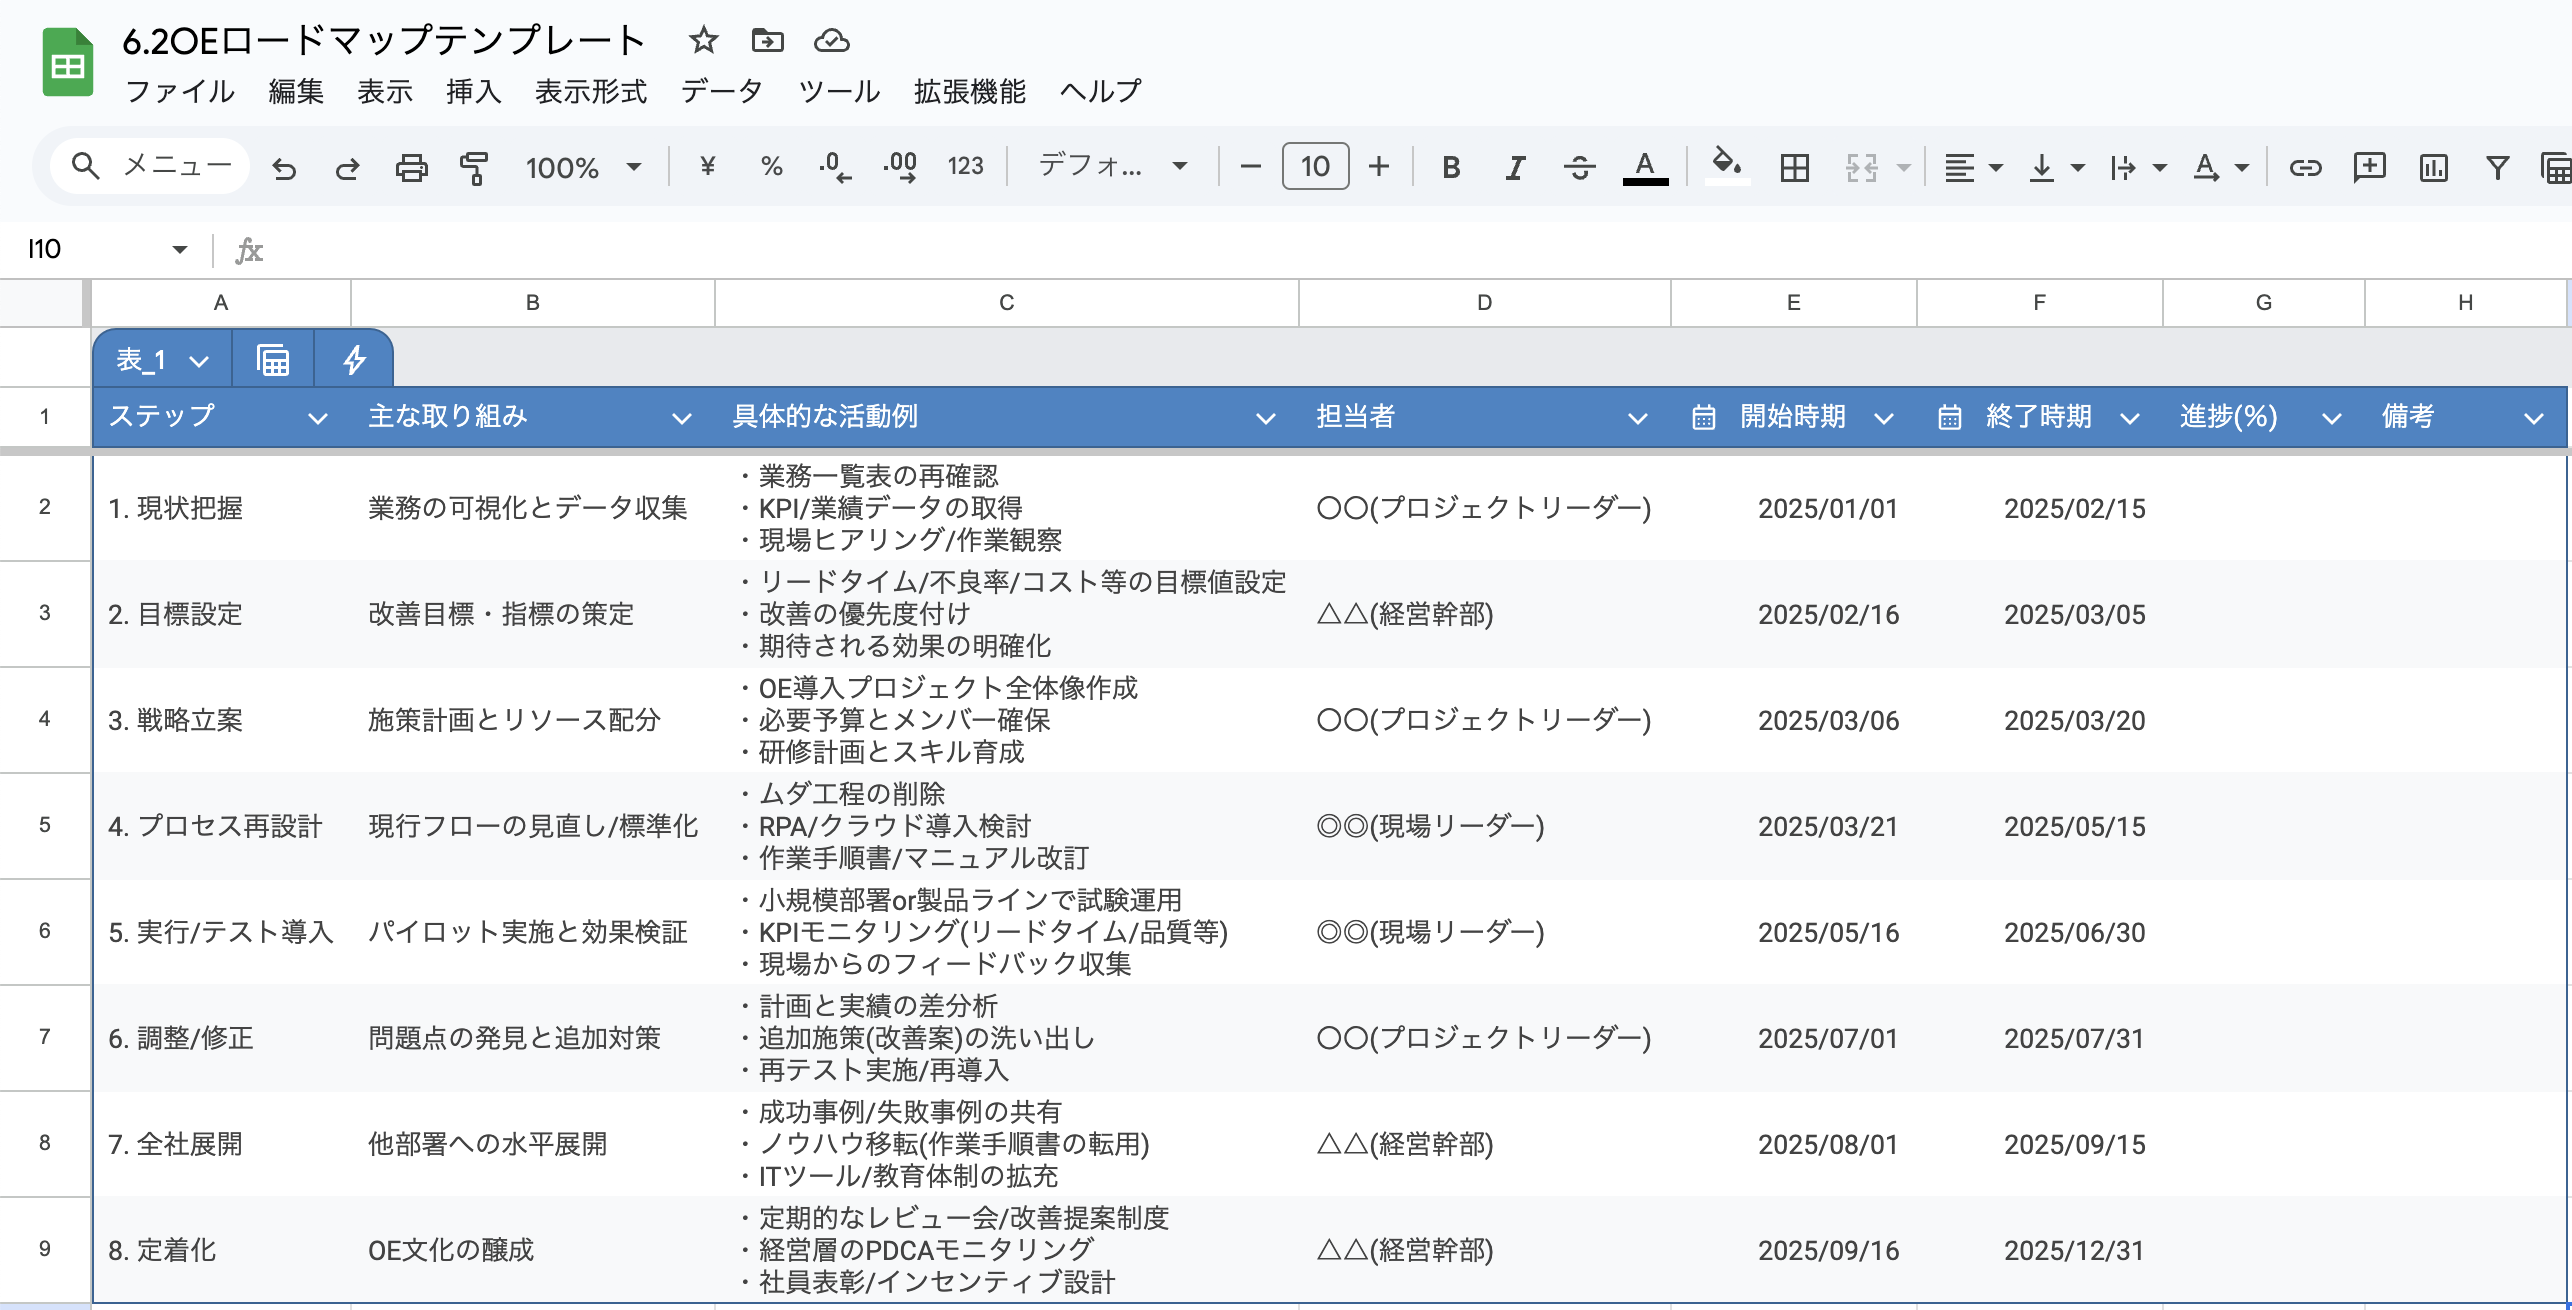Open the 担当者 column header dropdown
The image size is (2572, 1310).
tap(1637, 417)
